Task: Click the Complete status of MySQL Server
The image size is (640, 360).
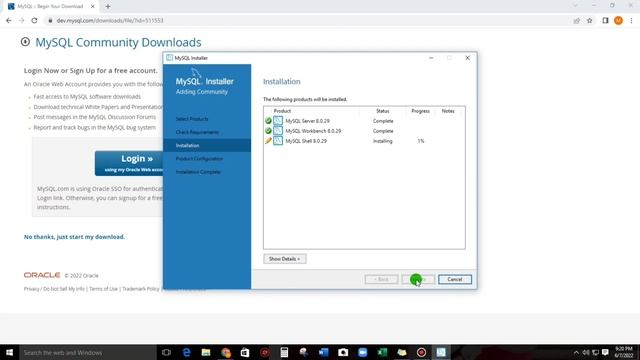Action: pyautogui.click(x=383, y=121)
